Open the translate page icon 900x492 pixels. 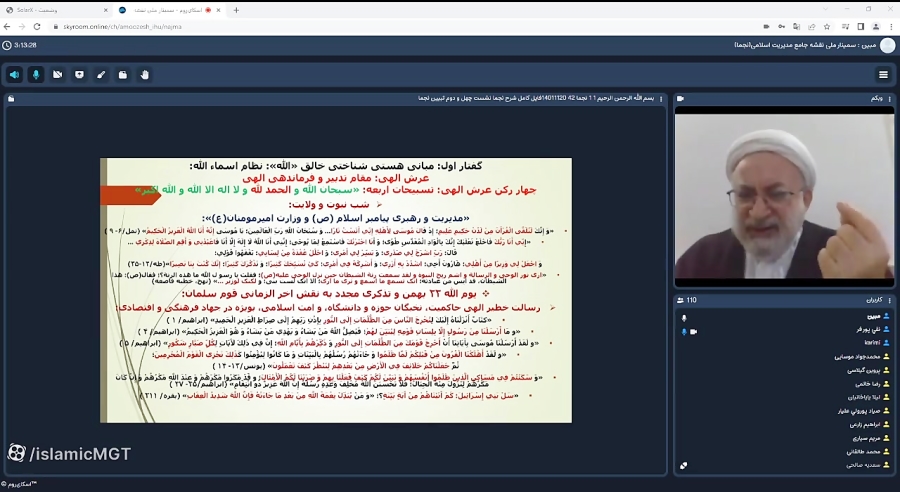click(x=796, y=26)
